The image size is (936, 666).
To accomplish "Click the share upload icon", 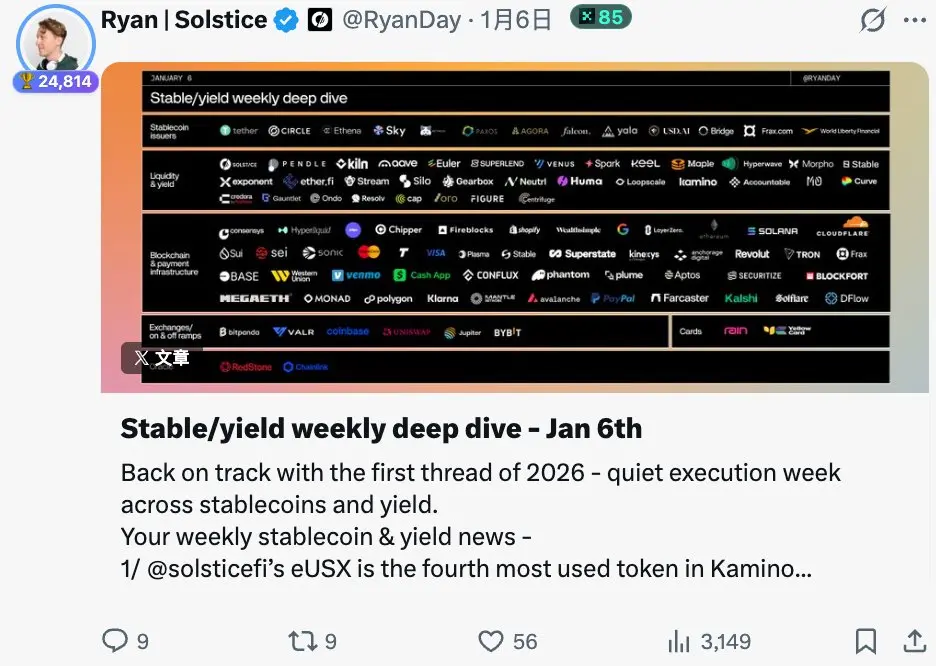I will pyautogui.click(x=914, y=641).
